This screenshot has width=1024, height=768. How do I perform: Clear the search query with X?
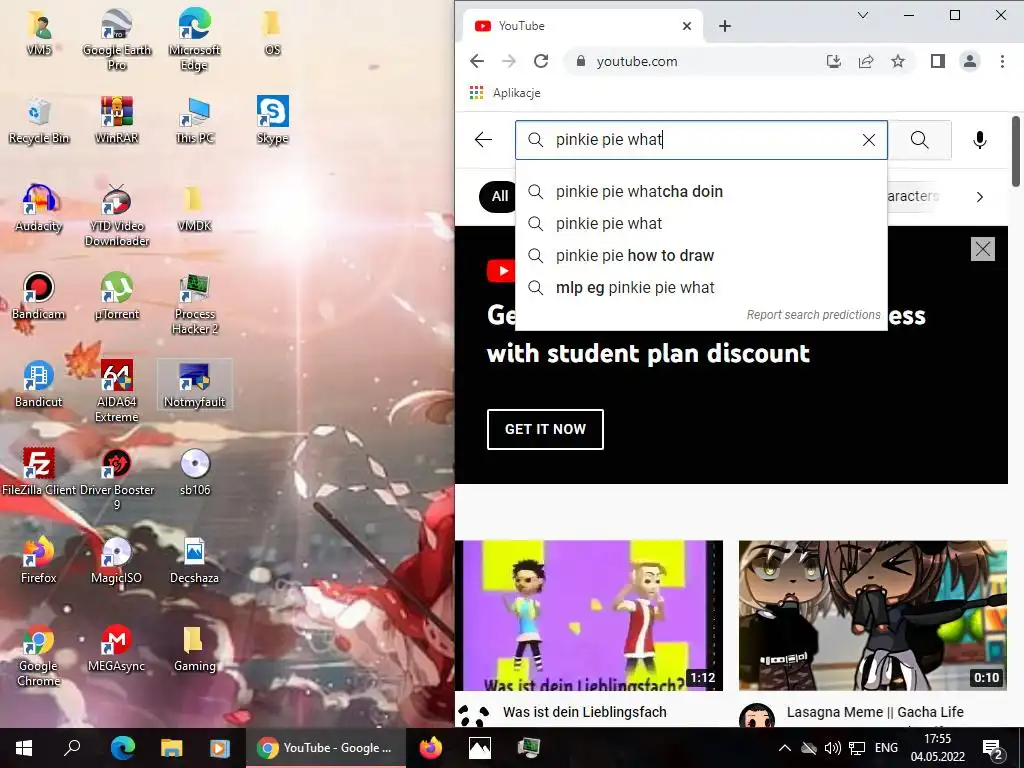coord(869,140)
